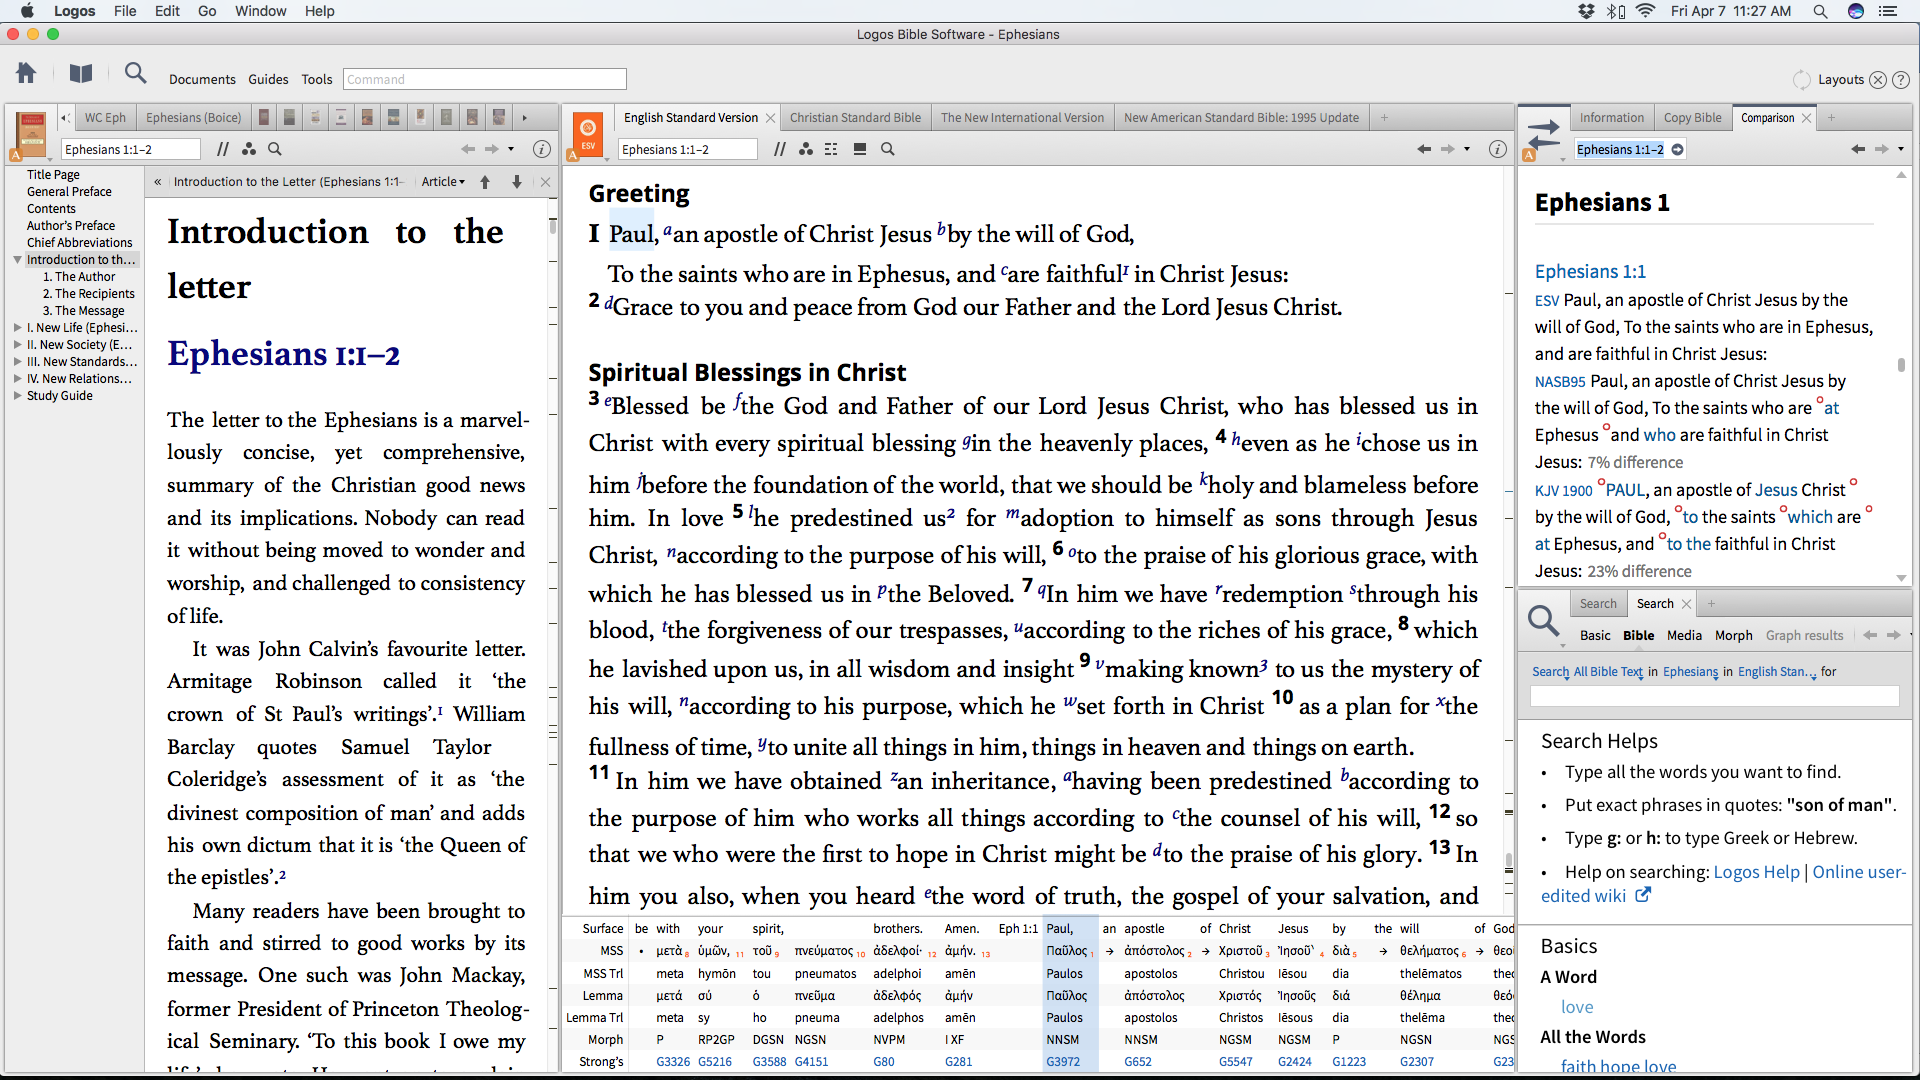
Task: Switch to Christian Standard Bible tab
Action: (855, 118)
